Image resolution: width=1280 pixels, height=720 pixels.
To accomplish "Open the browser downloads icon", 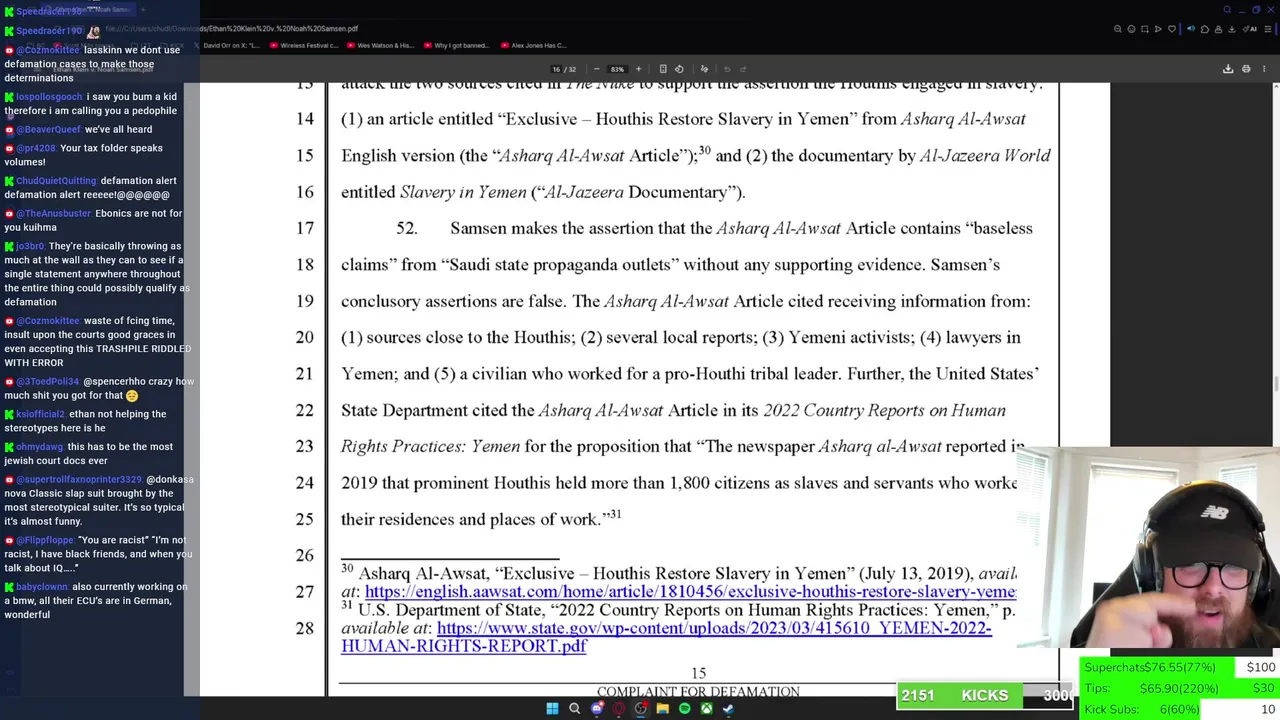I will click(1232, 29).
